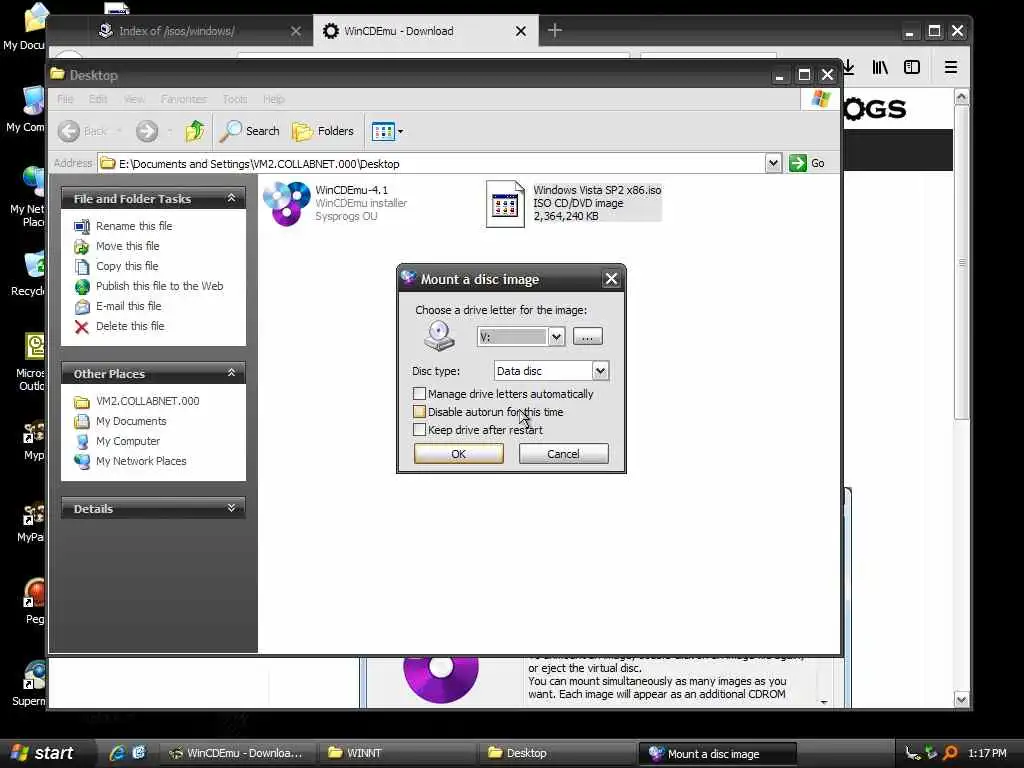Click the browser scrollbar down arrow
The image size is (1024, 768).
pos(961,699)
